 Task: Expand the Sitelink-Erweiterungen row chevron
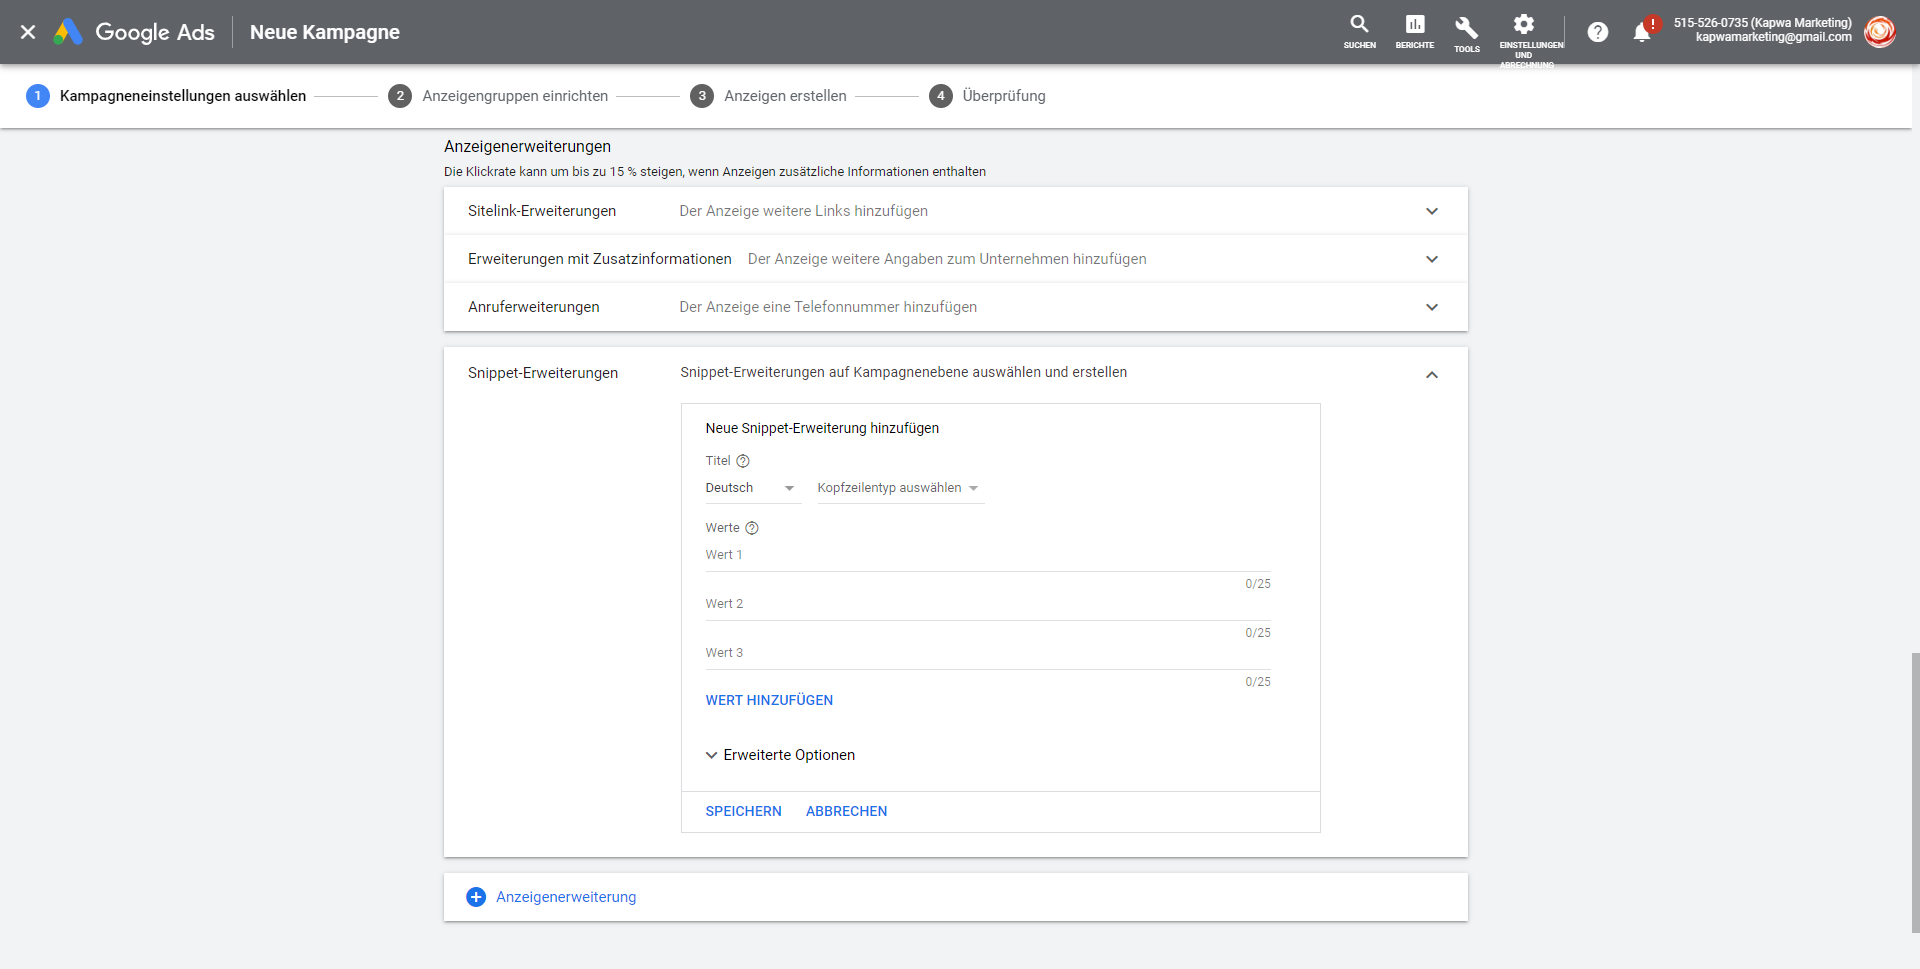[x=1432, y=211]
